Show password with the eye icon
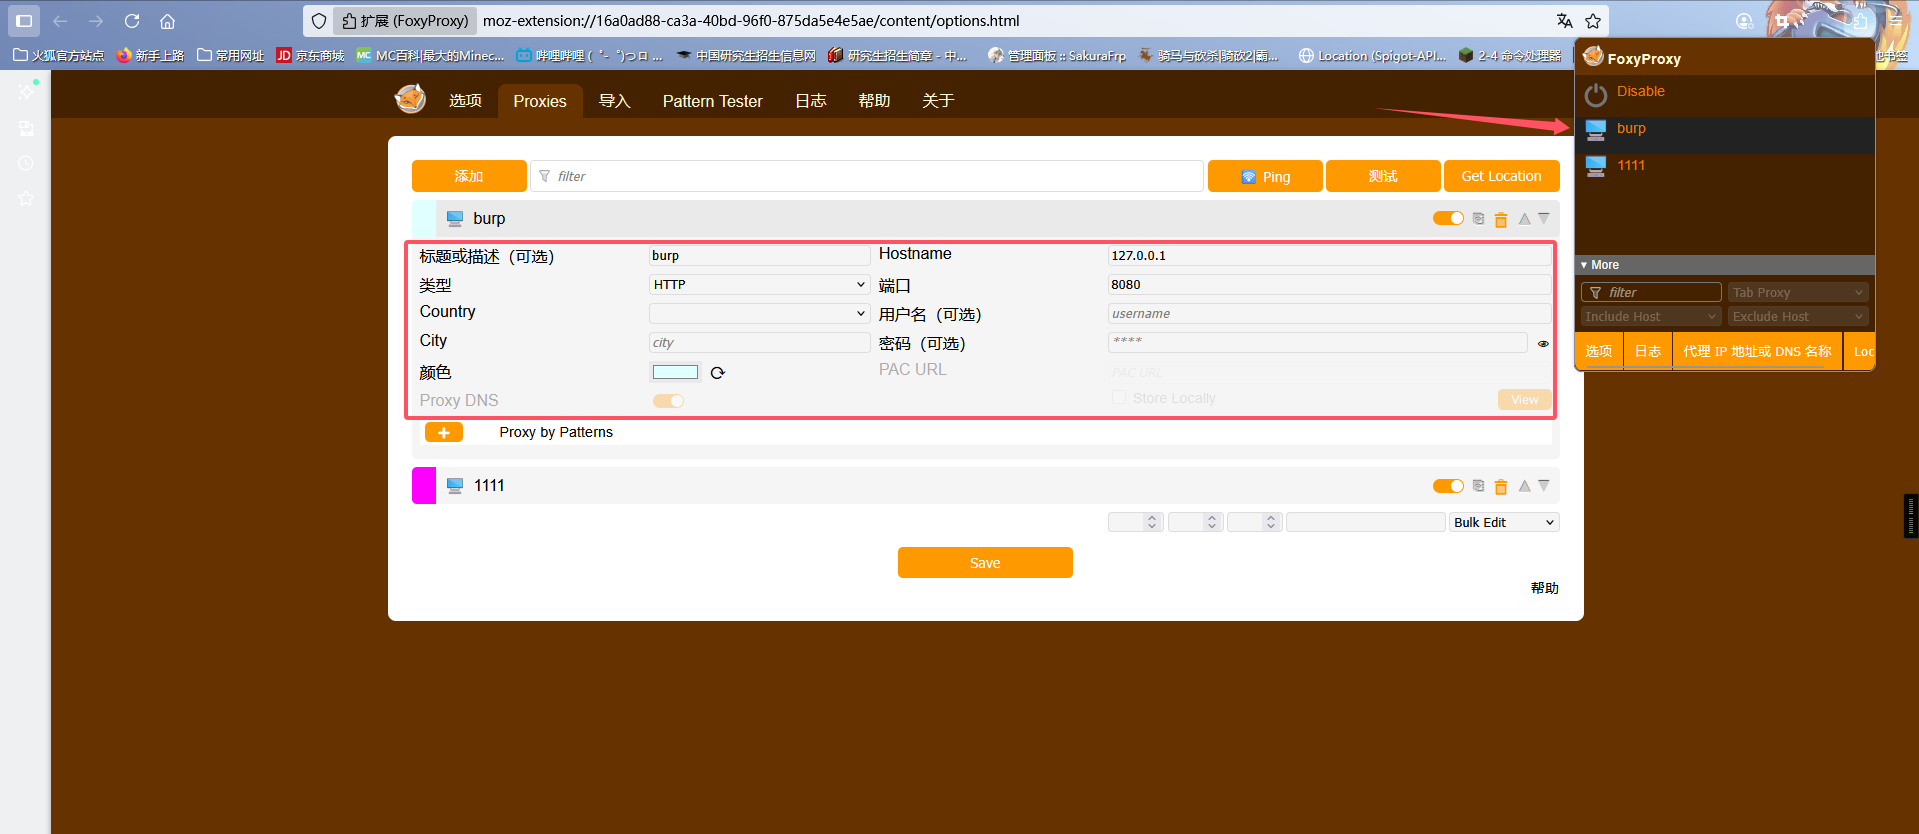 [x=1543, y=343]
